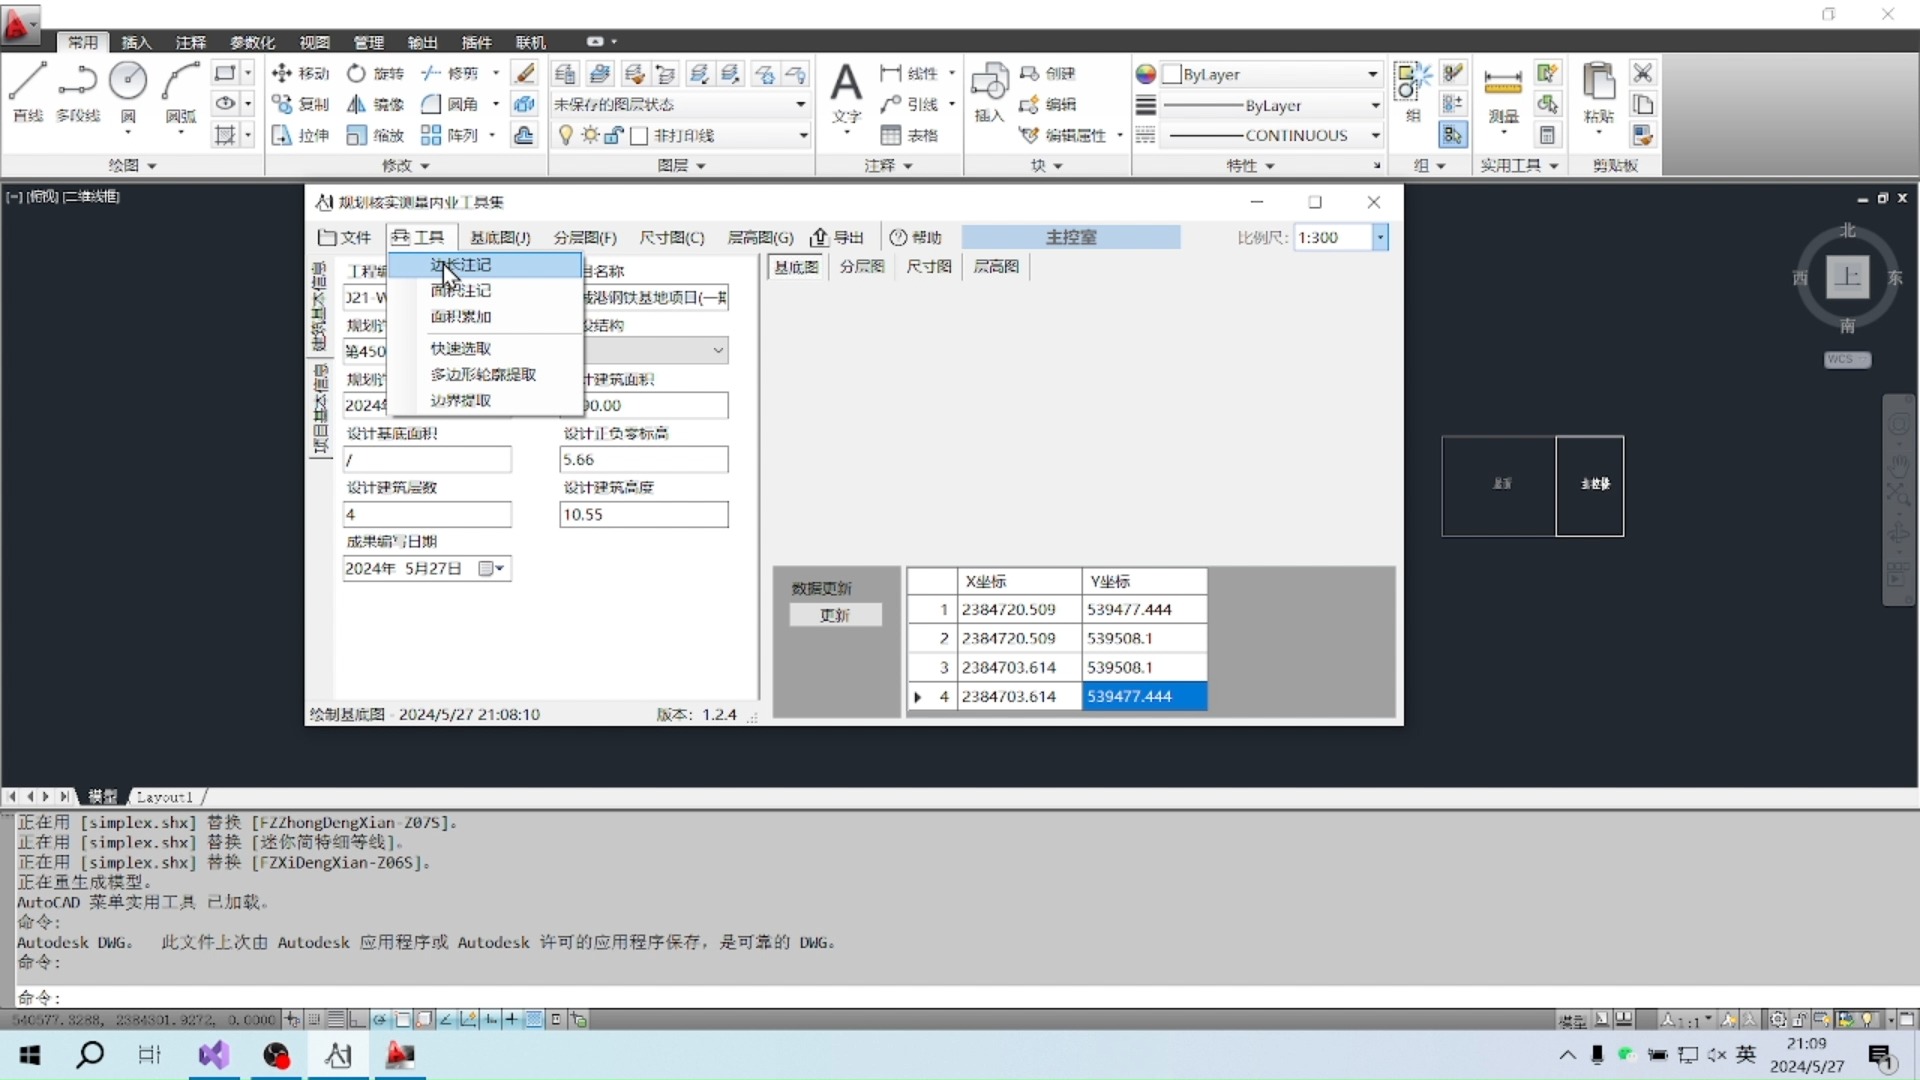
Task: Open the calculator icon in 实用工具
Action: (1547, 135)
